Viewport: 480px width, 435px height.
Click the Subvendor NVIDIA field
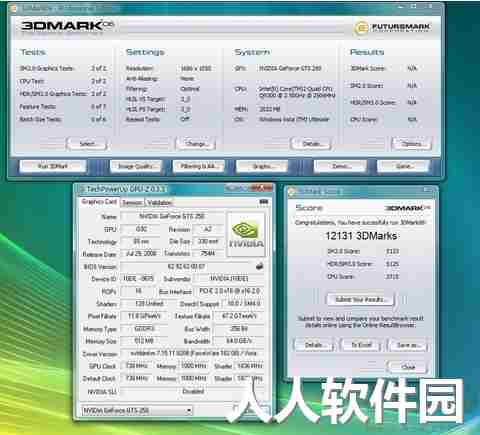point(229,278)
